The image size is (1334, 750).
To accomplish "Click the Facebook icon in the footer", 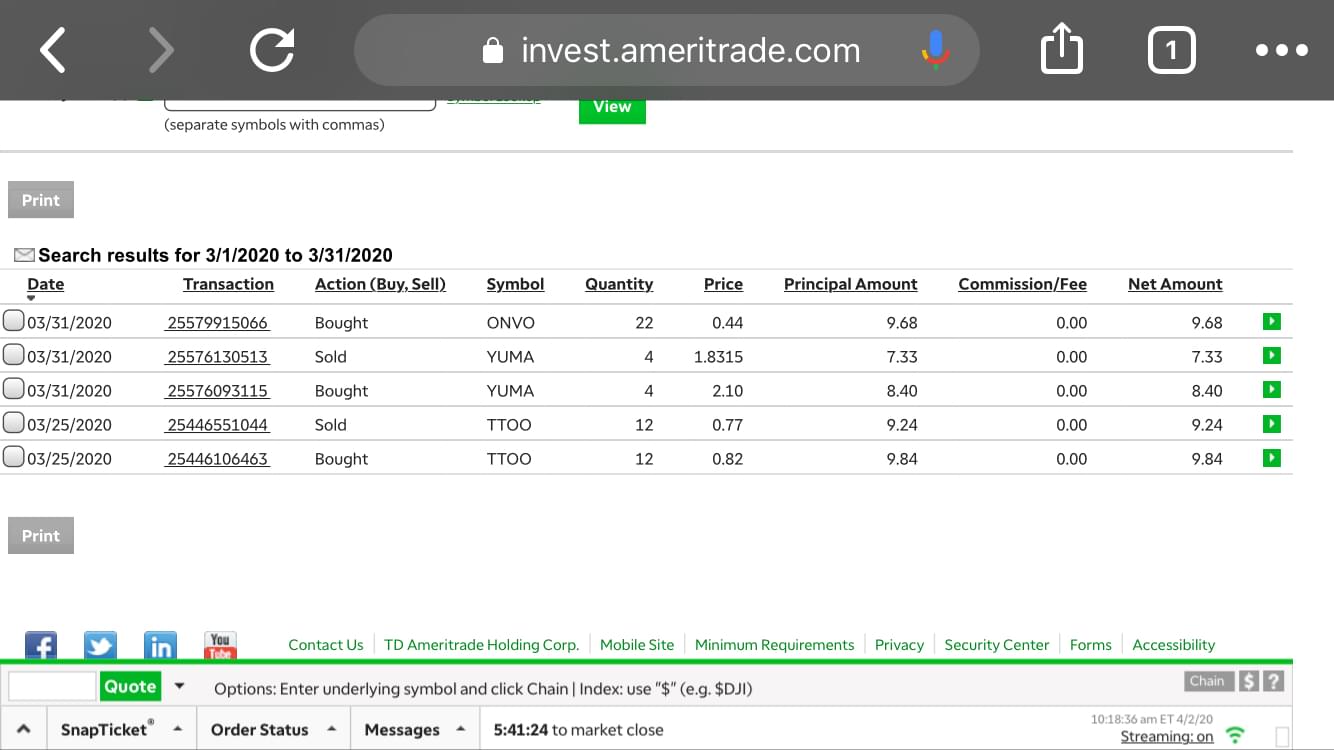I will coord(41,646).
